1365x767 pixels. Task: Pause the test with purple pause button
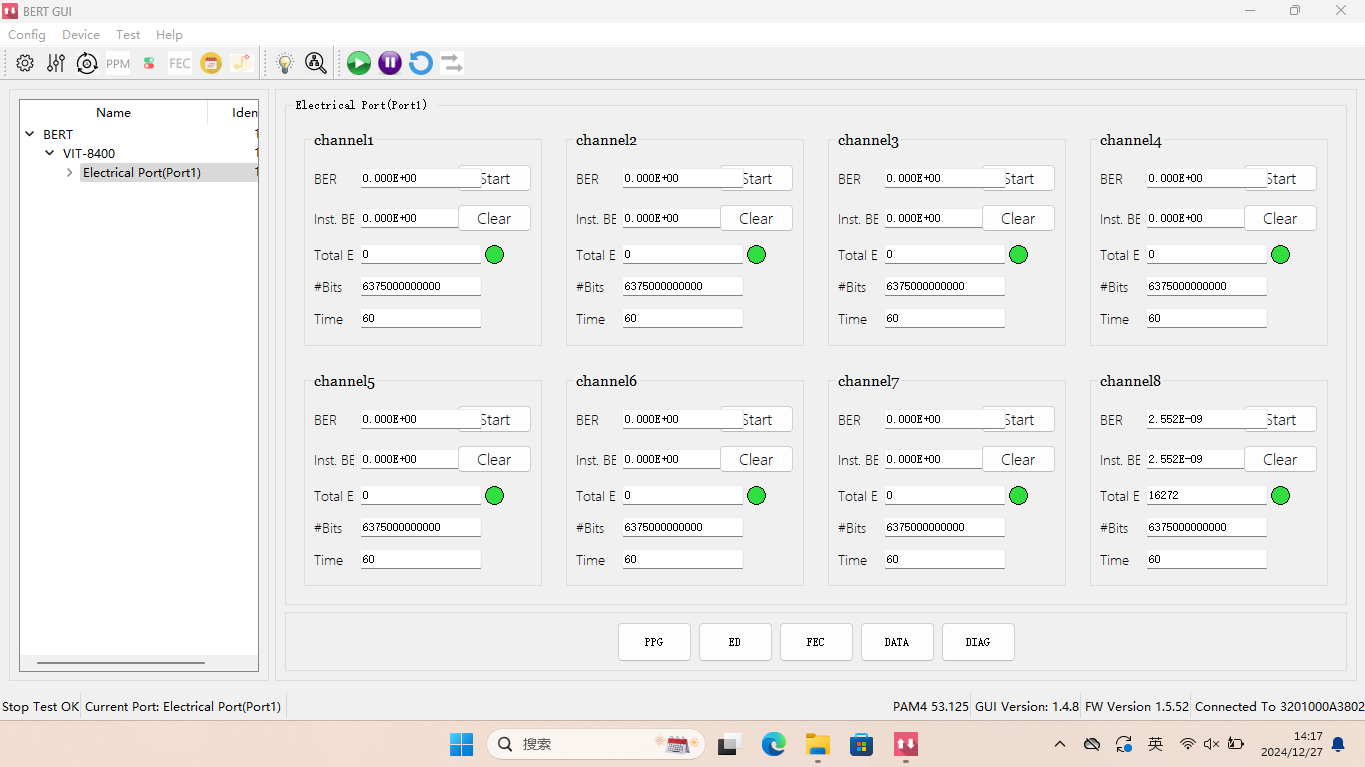[x=390, y=63]
